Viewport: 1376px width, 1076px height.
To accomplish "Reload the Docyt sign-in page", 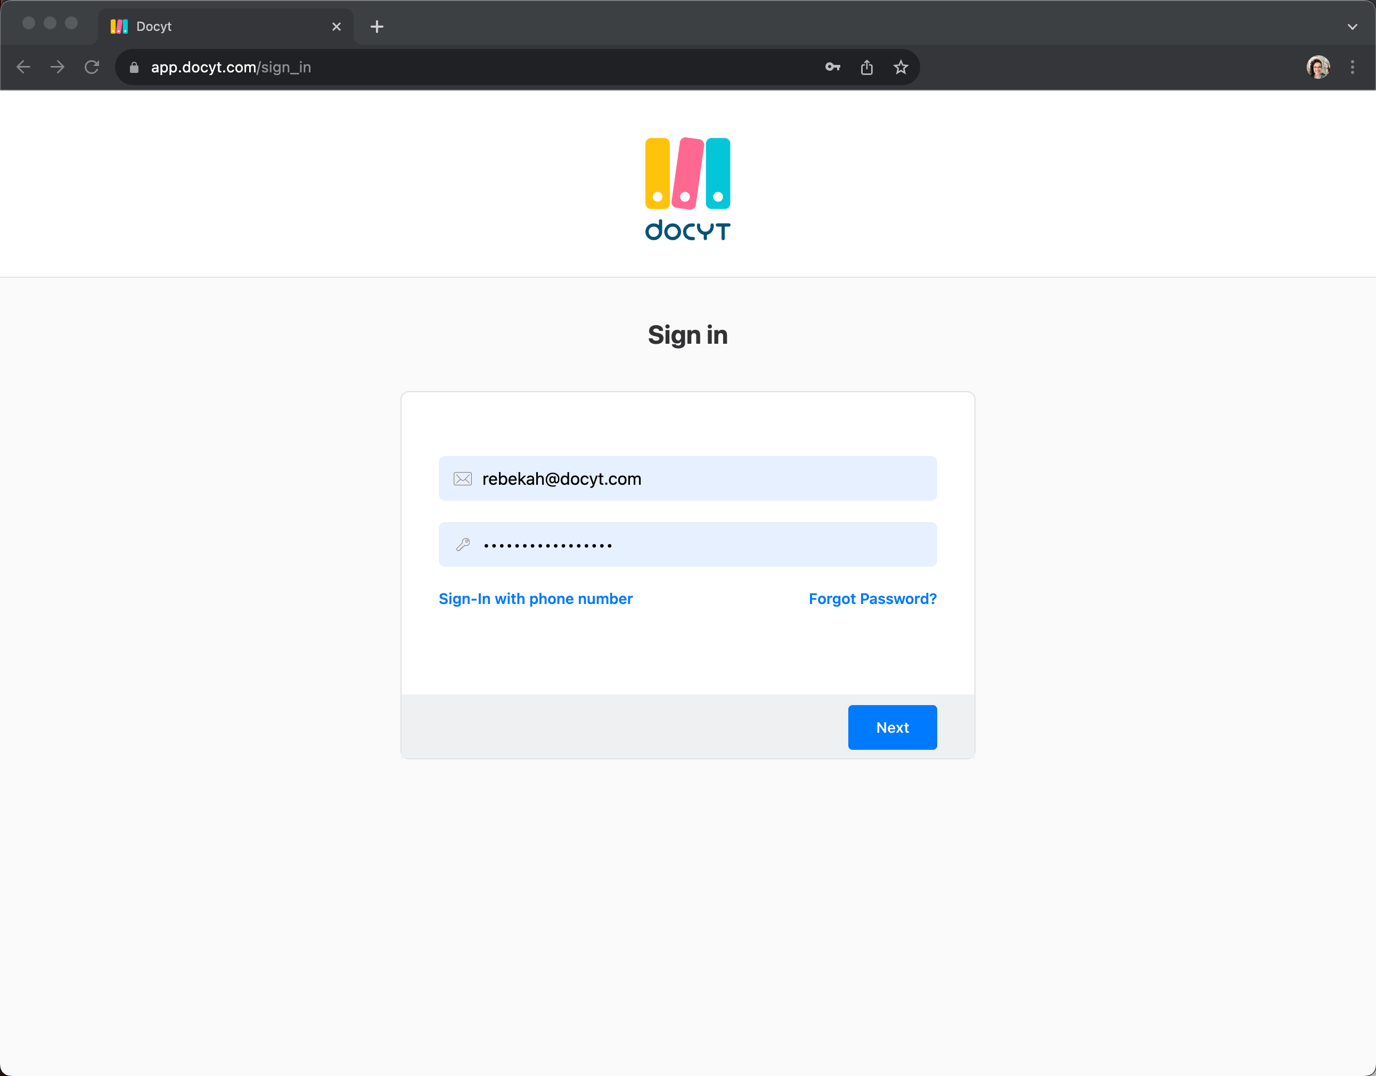I will click(x=92, y=67).
